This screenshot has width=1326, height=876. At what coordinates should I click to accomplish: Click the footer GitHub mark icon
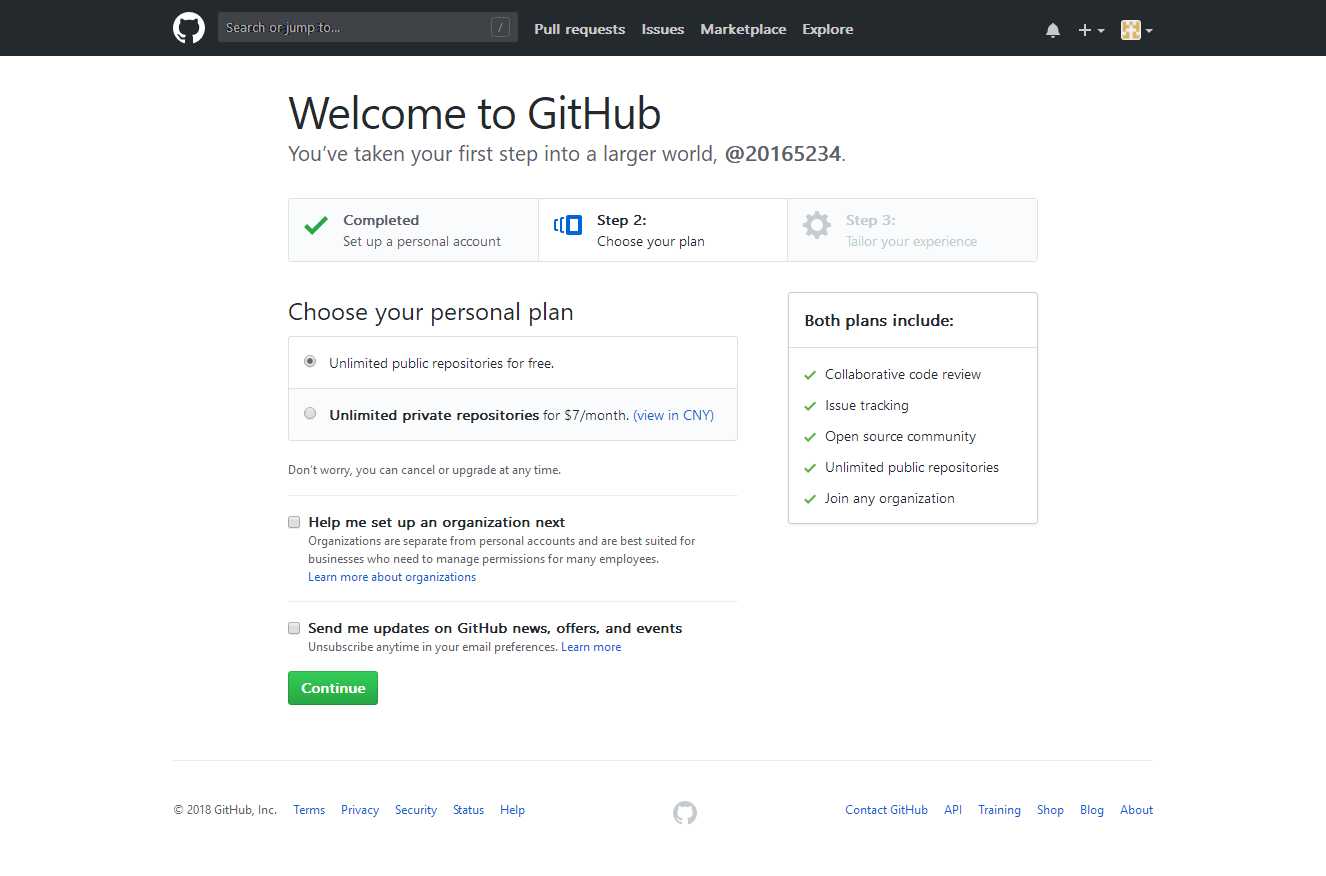685,812
